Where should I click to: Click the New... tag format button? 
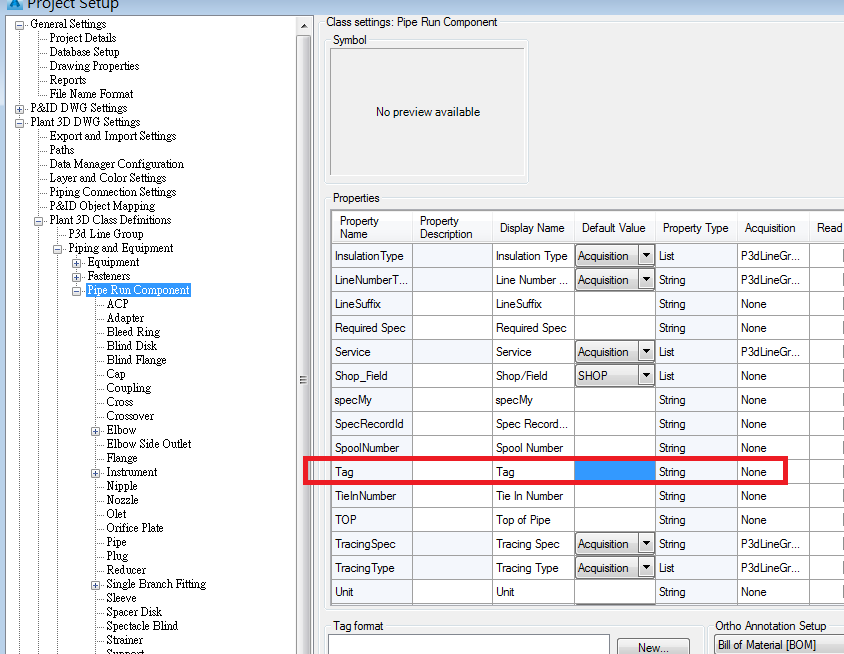(653, 646)
